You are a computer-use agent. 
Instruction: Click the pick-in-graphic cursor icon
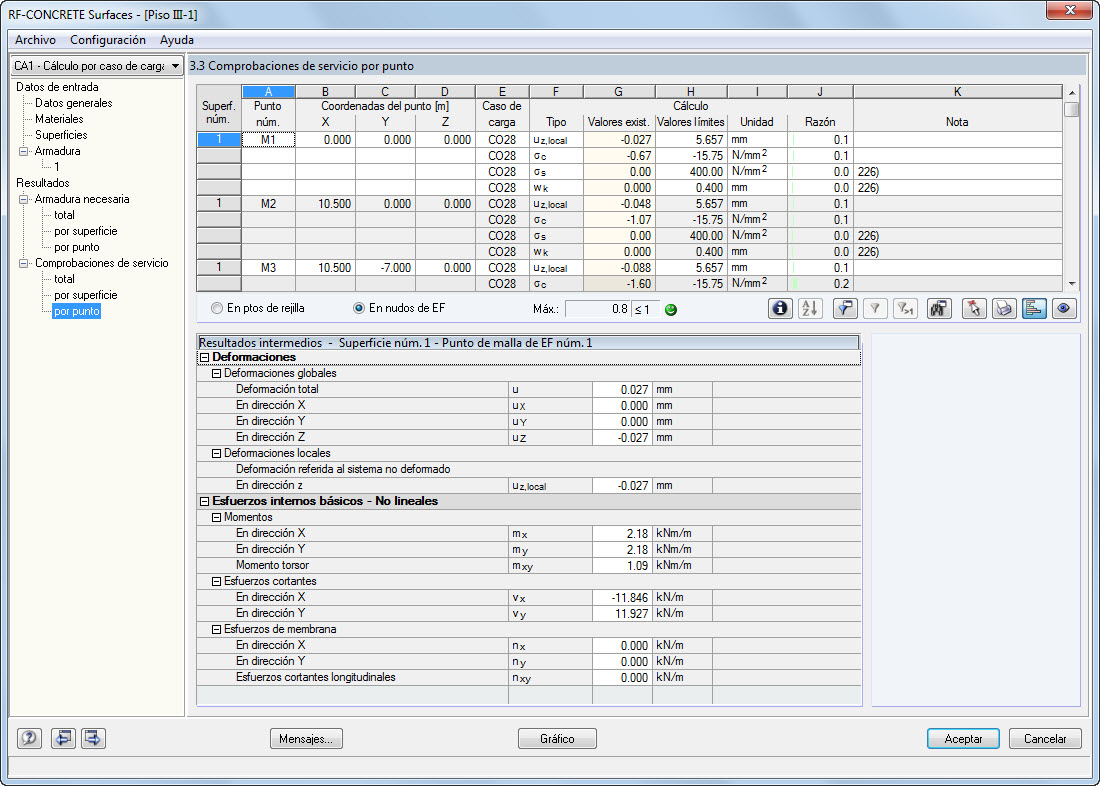pyautogui.click(x=974, y=308)
